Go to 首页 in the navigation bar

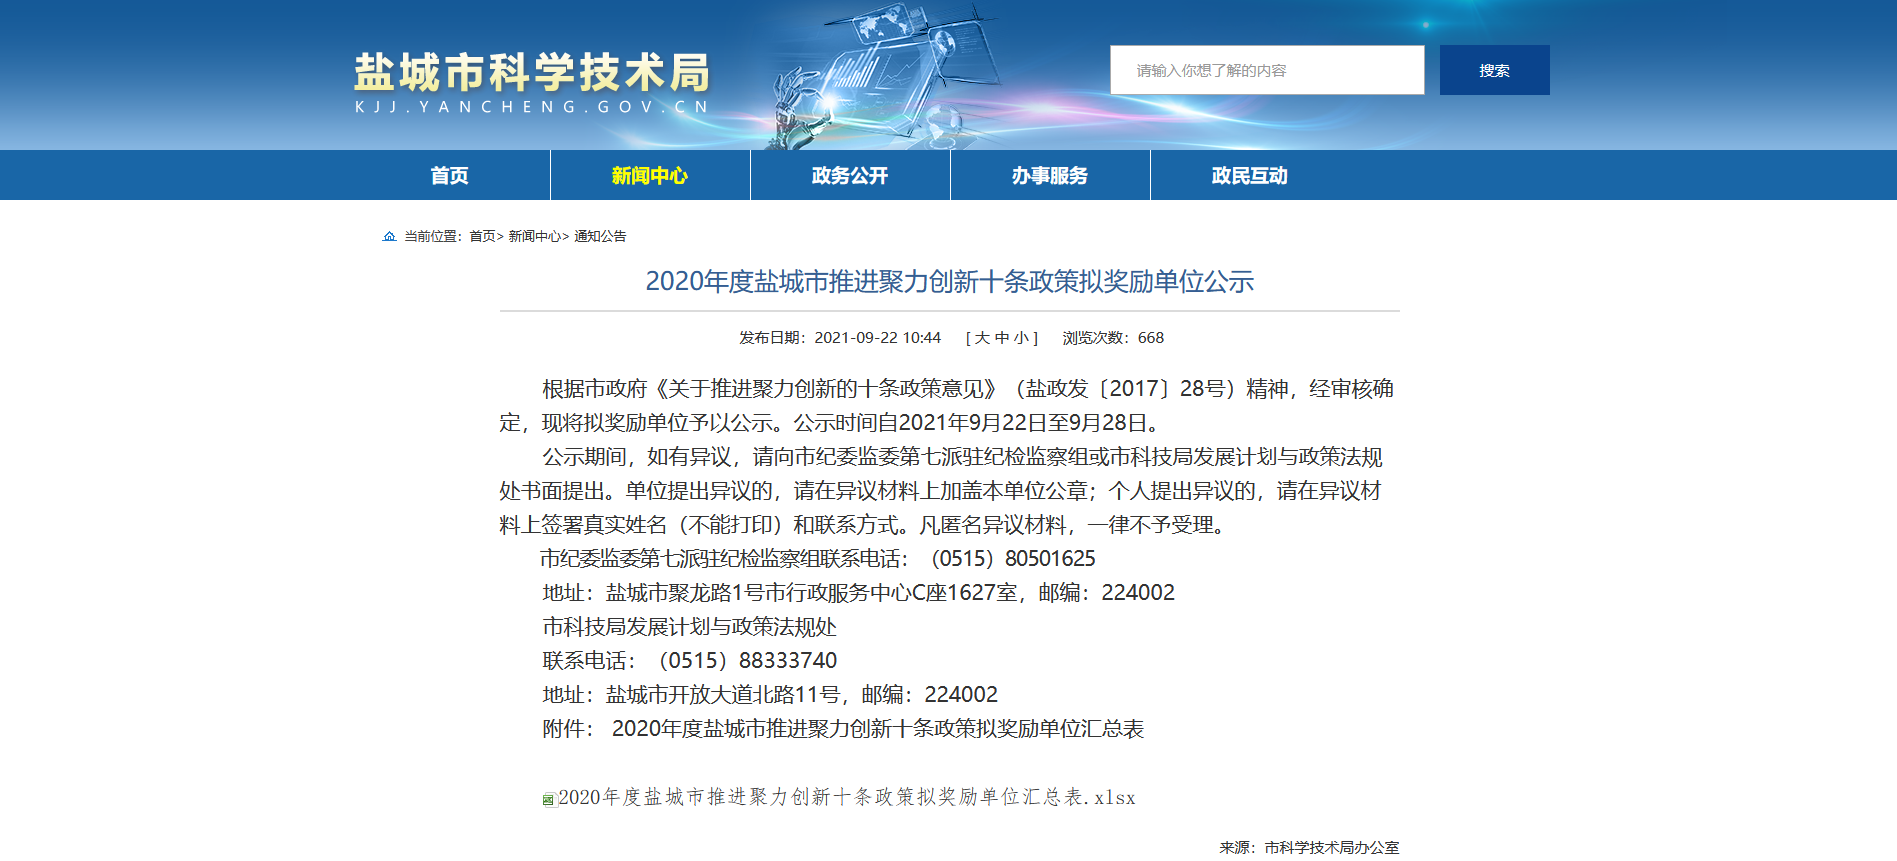pyautogui.click(x=449, y=176)
